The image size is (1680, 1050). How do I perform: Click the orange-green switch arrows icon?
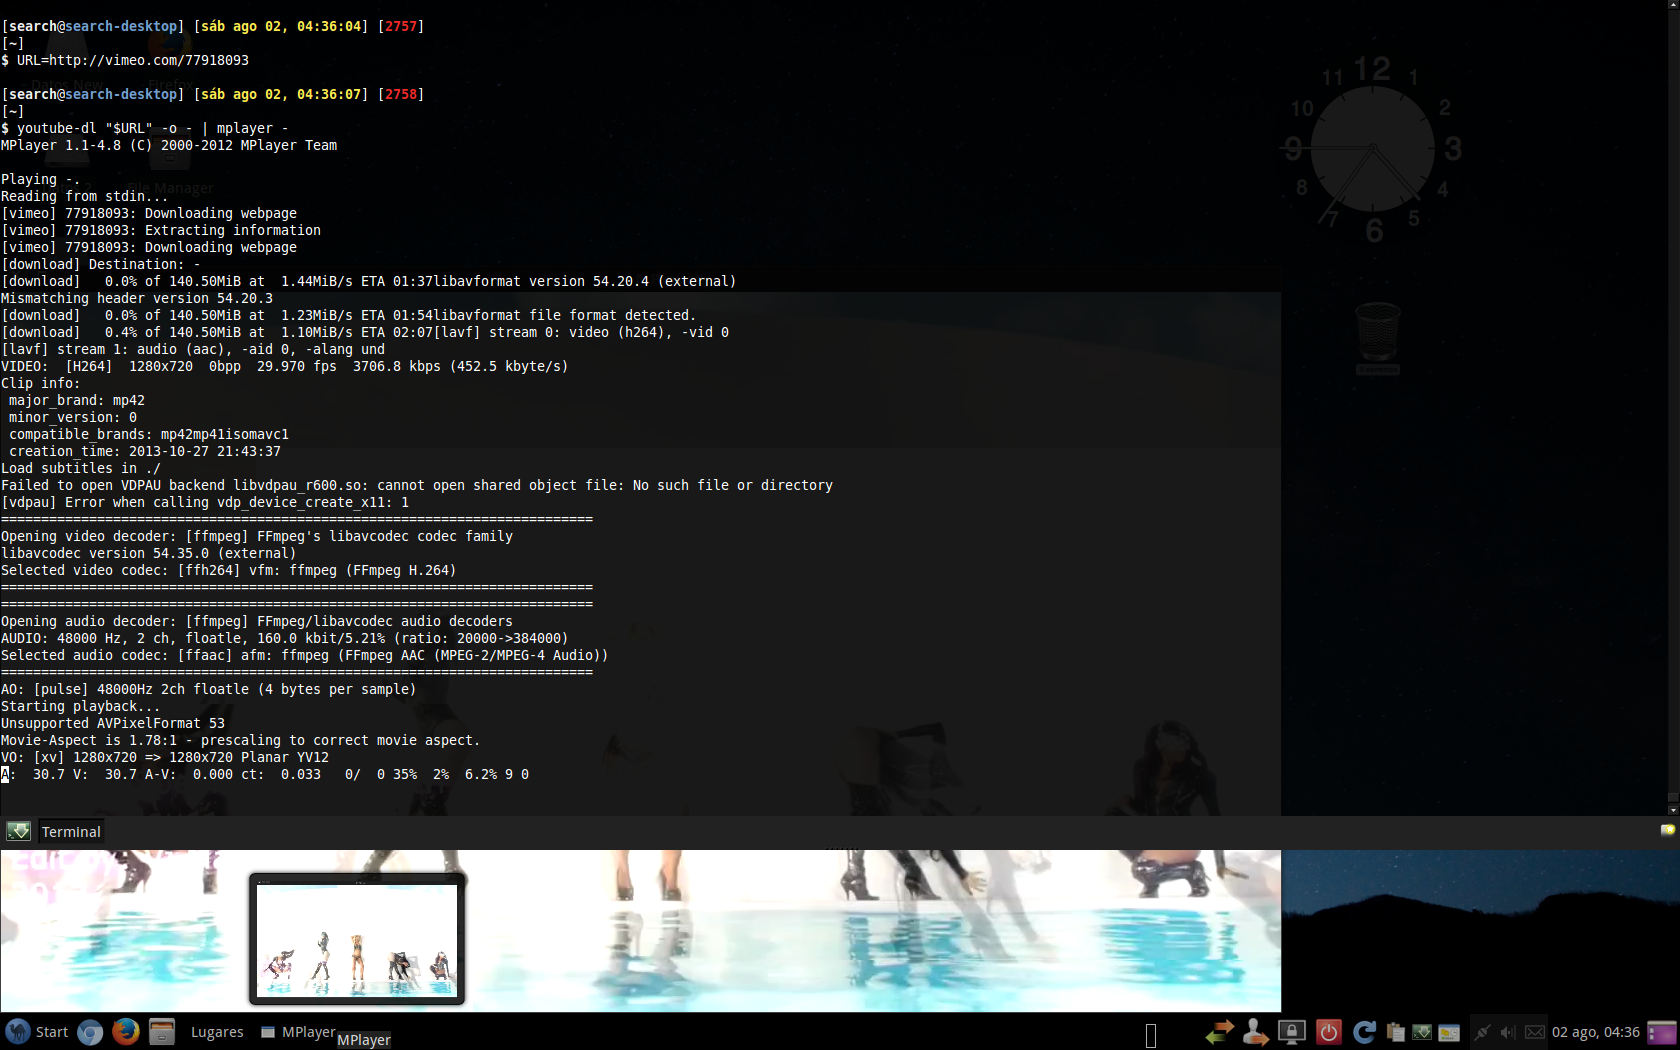tap(1220, 1032)
